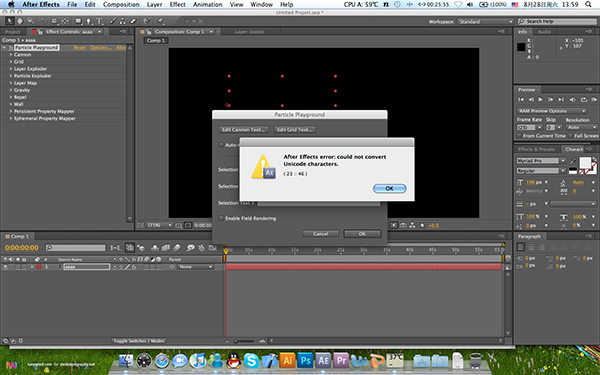Viewport: 600px width, 375px height.
Task: Open the Animation menu
Action: coord(208,4)
